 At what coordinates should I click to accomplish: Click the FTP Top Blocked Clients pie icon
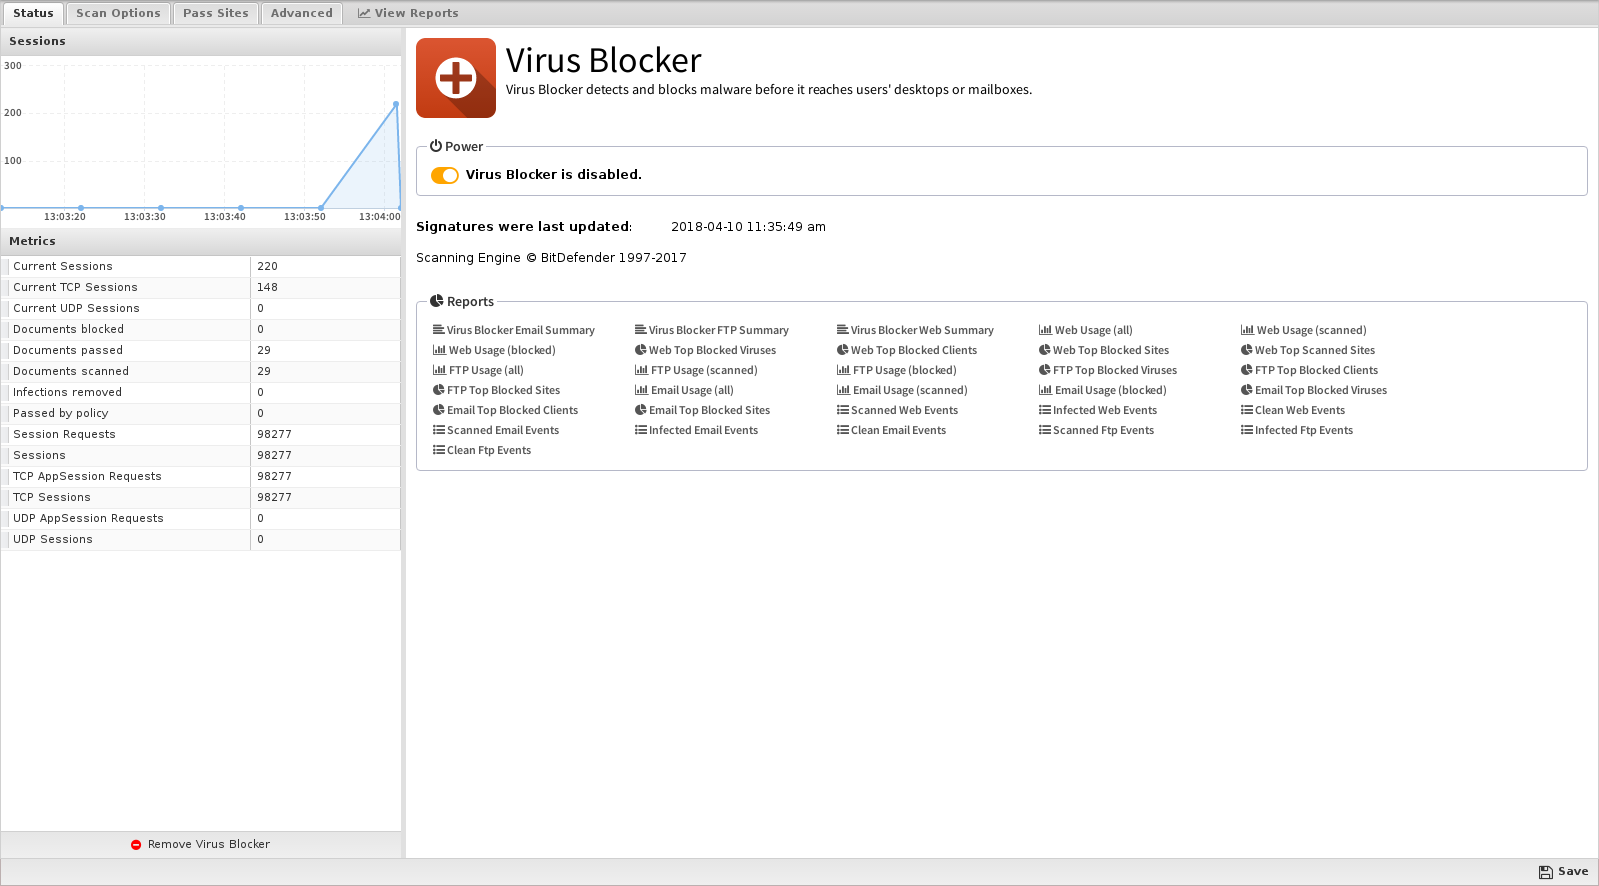tap(1247, 370)
